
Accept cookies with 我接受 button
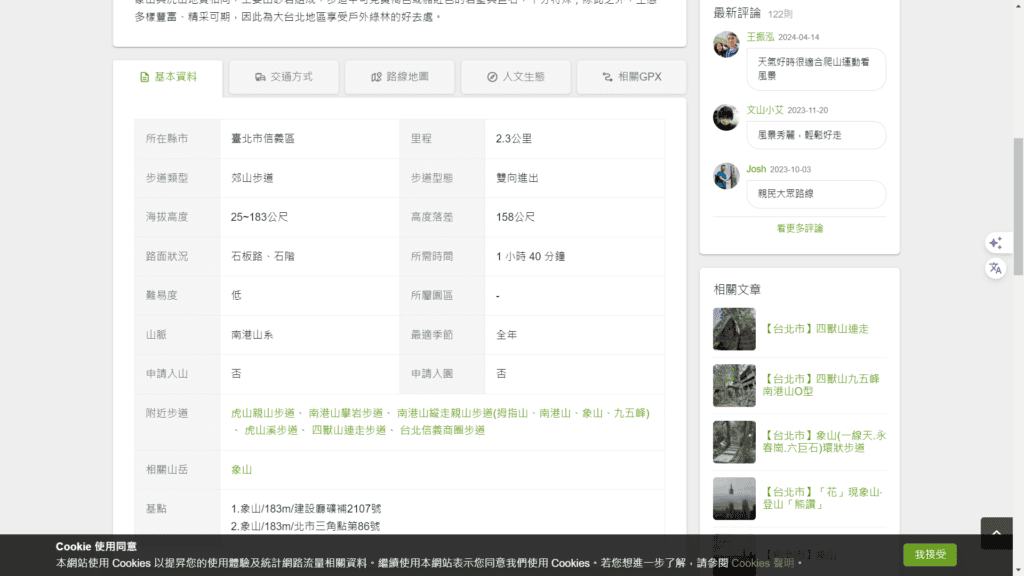tap(930, 554)
